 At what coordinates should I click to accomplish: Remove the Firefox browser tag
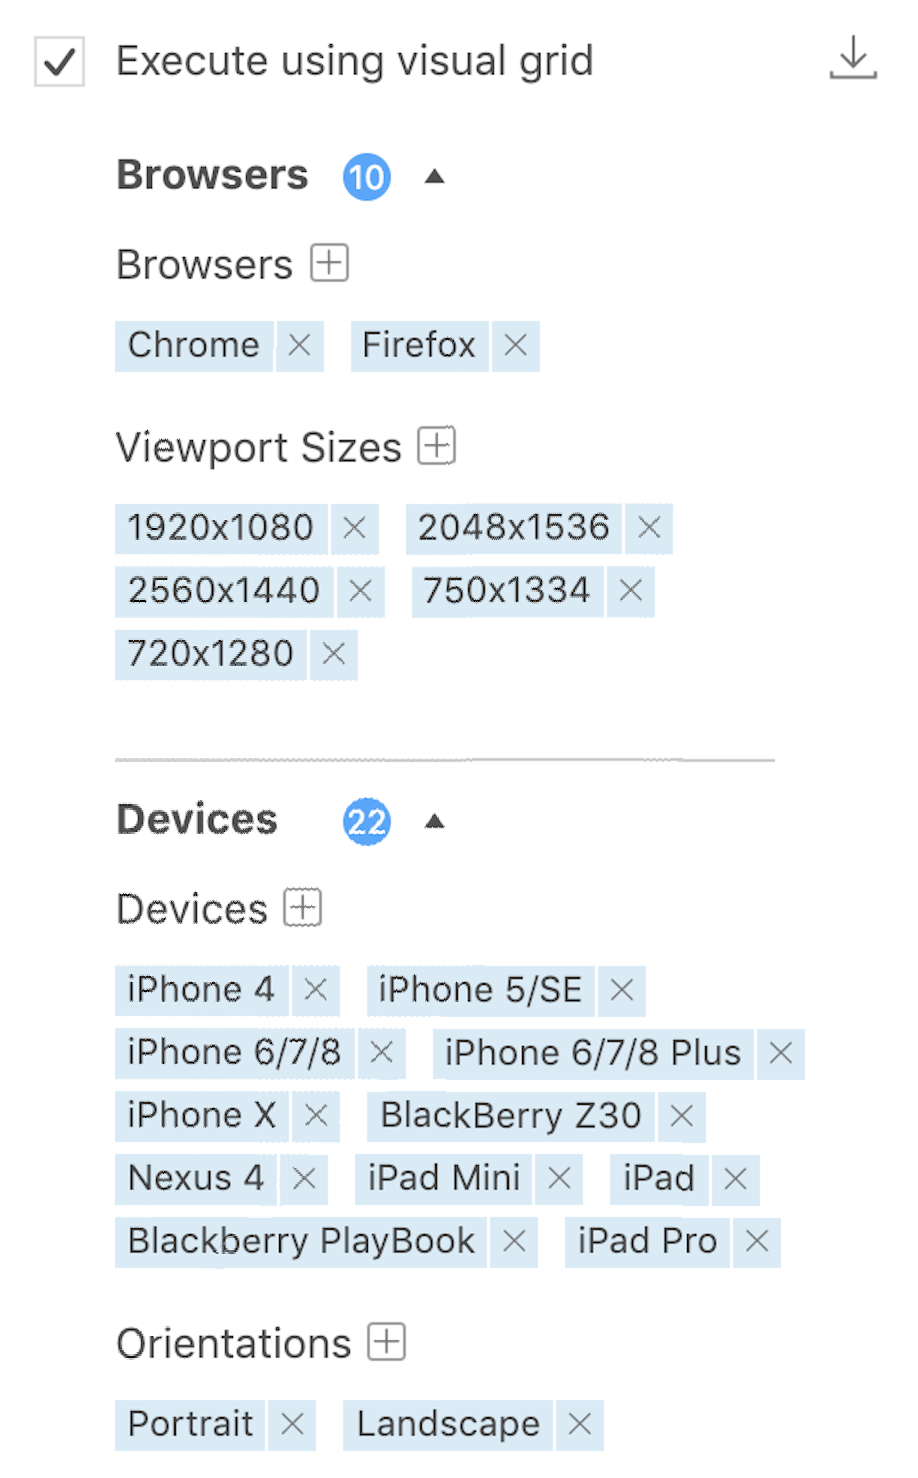(515, 345)
